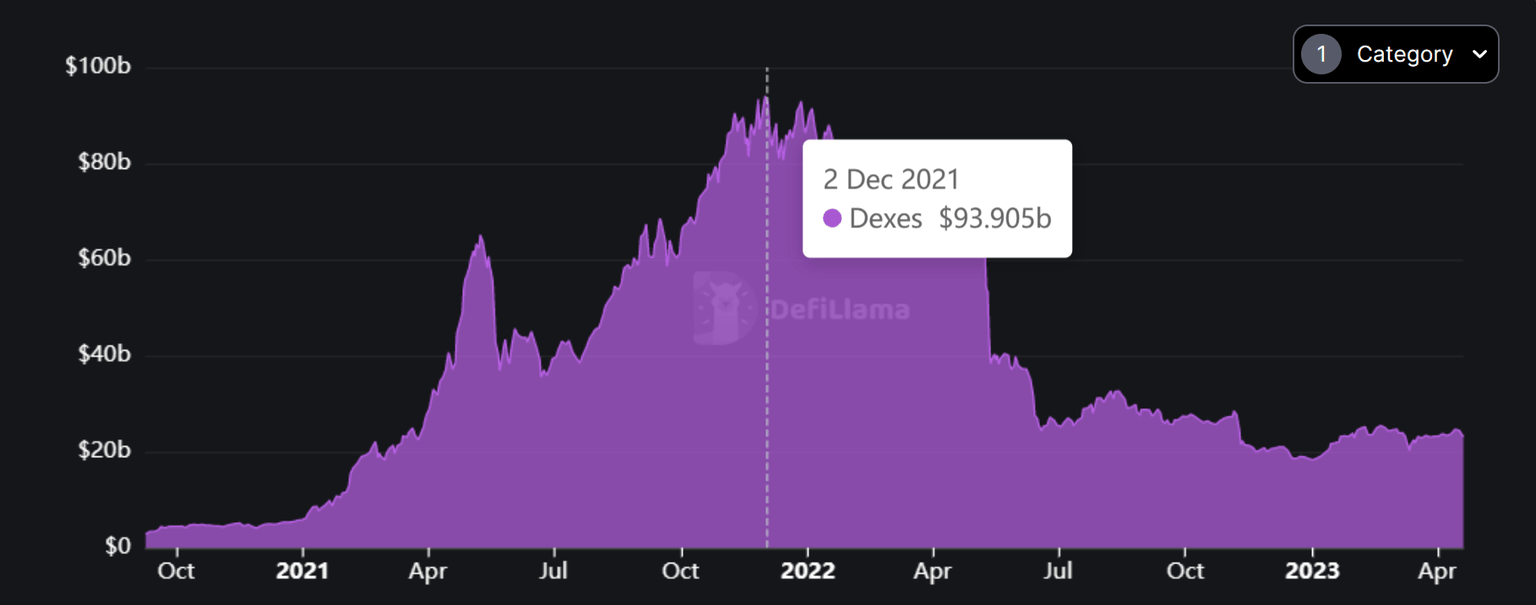Screen dimensions: 1536x605
Task: Click the $93.905b value in tooltip
Action: point(994,218)
